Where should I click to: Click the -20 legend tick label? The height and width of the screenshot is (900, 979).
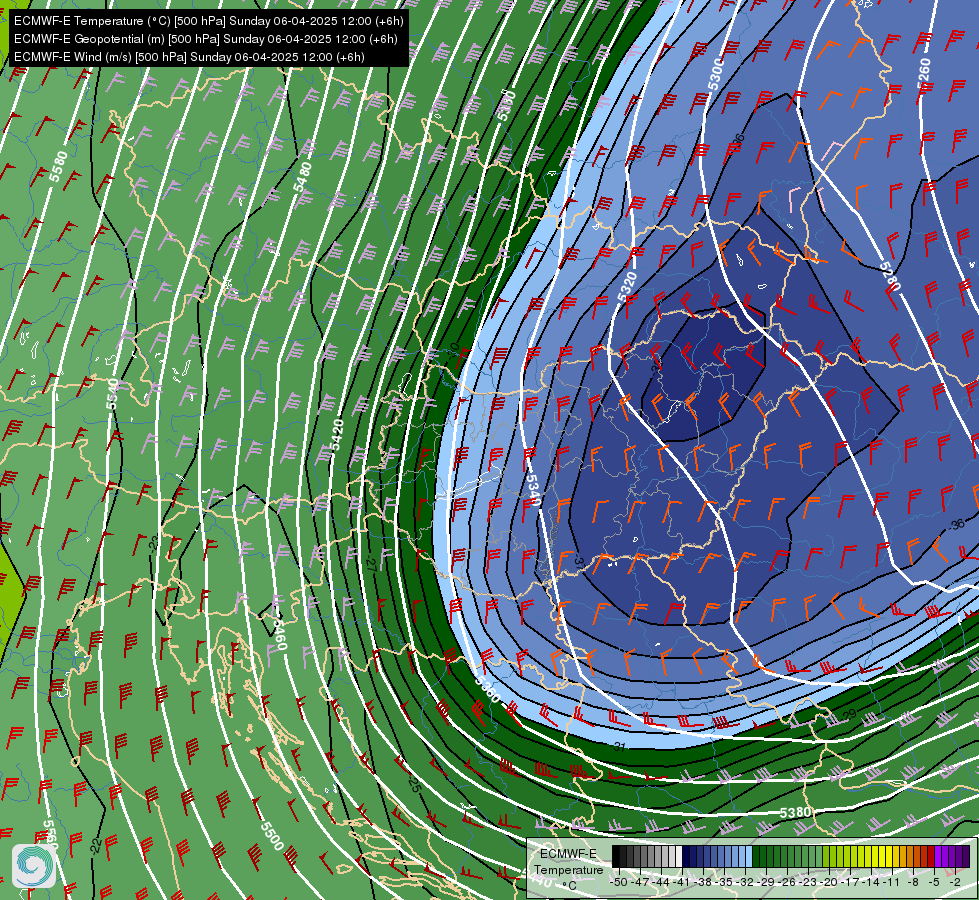click(x=829, y=882)
